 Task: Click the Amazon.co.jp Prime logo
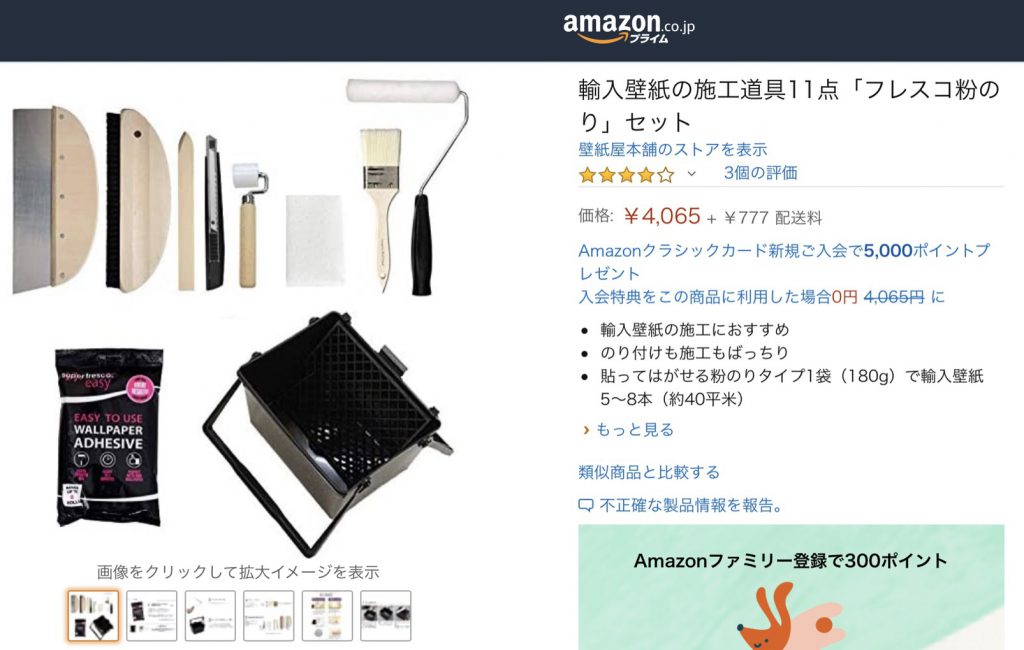[x=628, y=28]
